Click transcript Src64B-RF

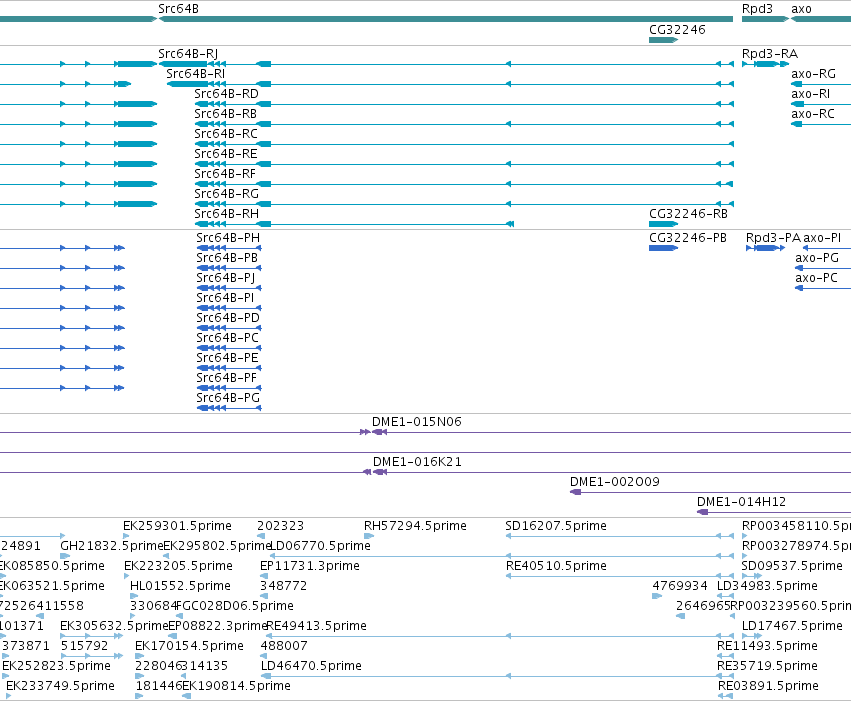point(225,174)
